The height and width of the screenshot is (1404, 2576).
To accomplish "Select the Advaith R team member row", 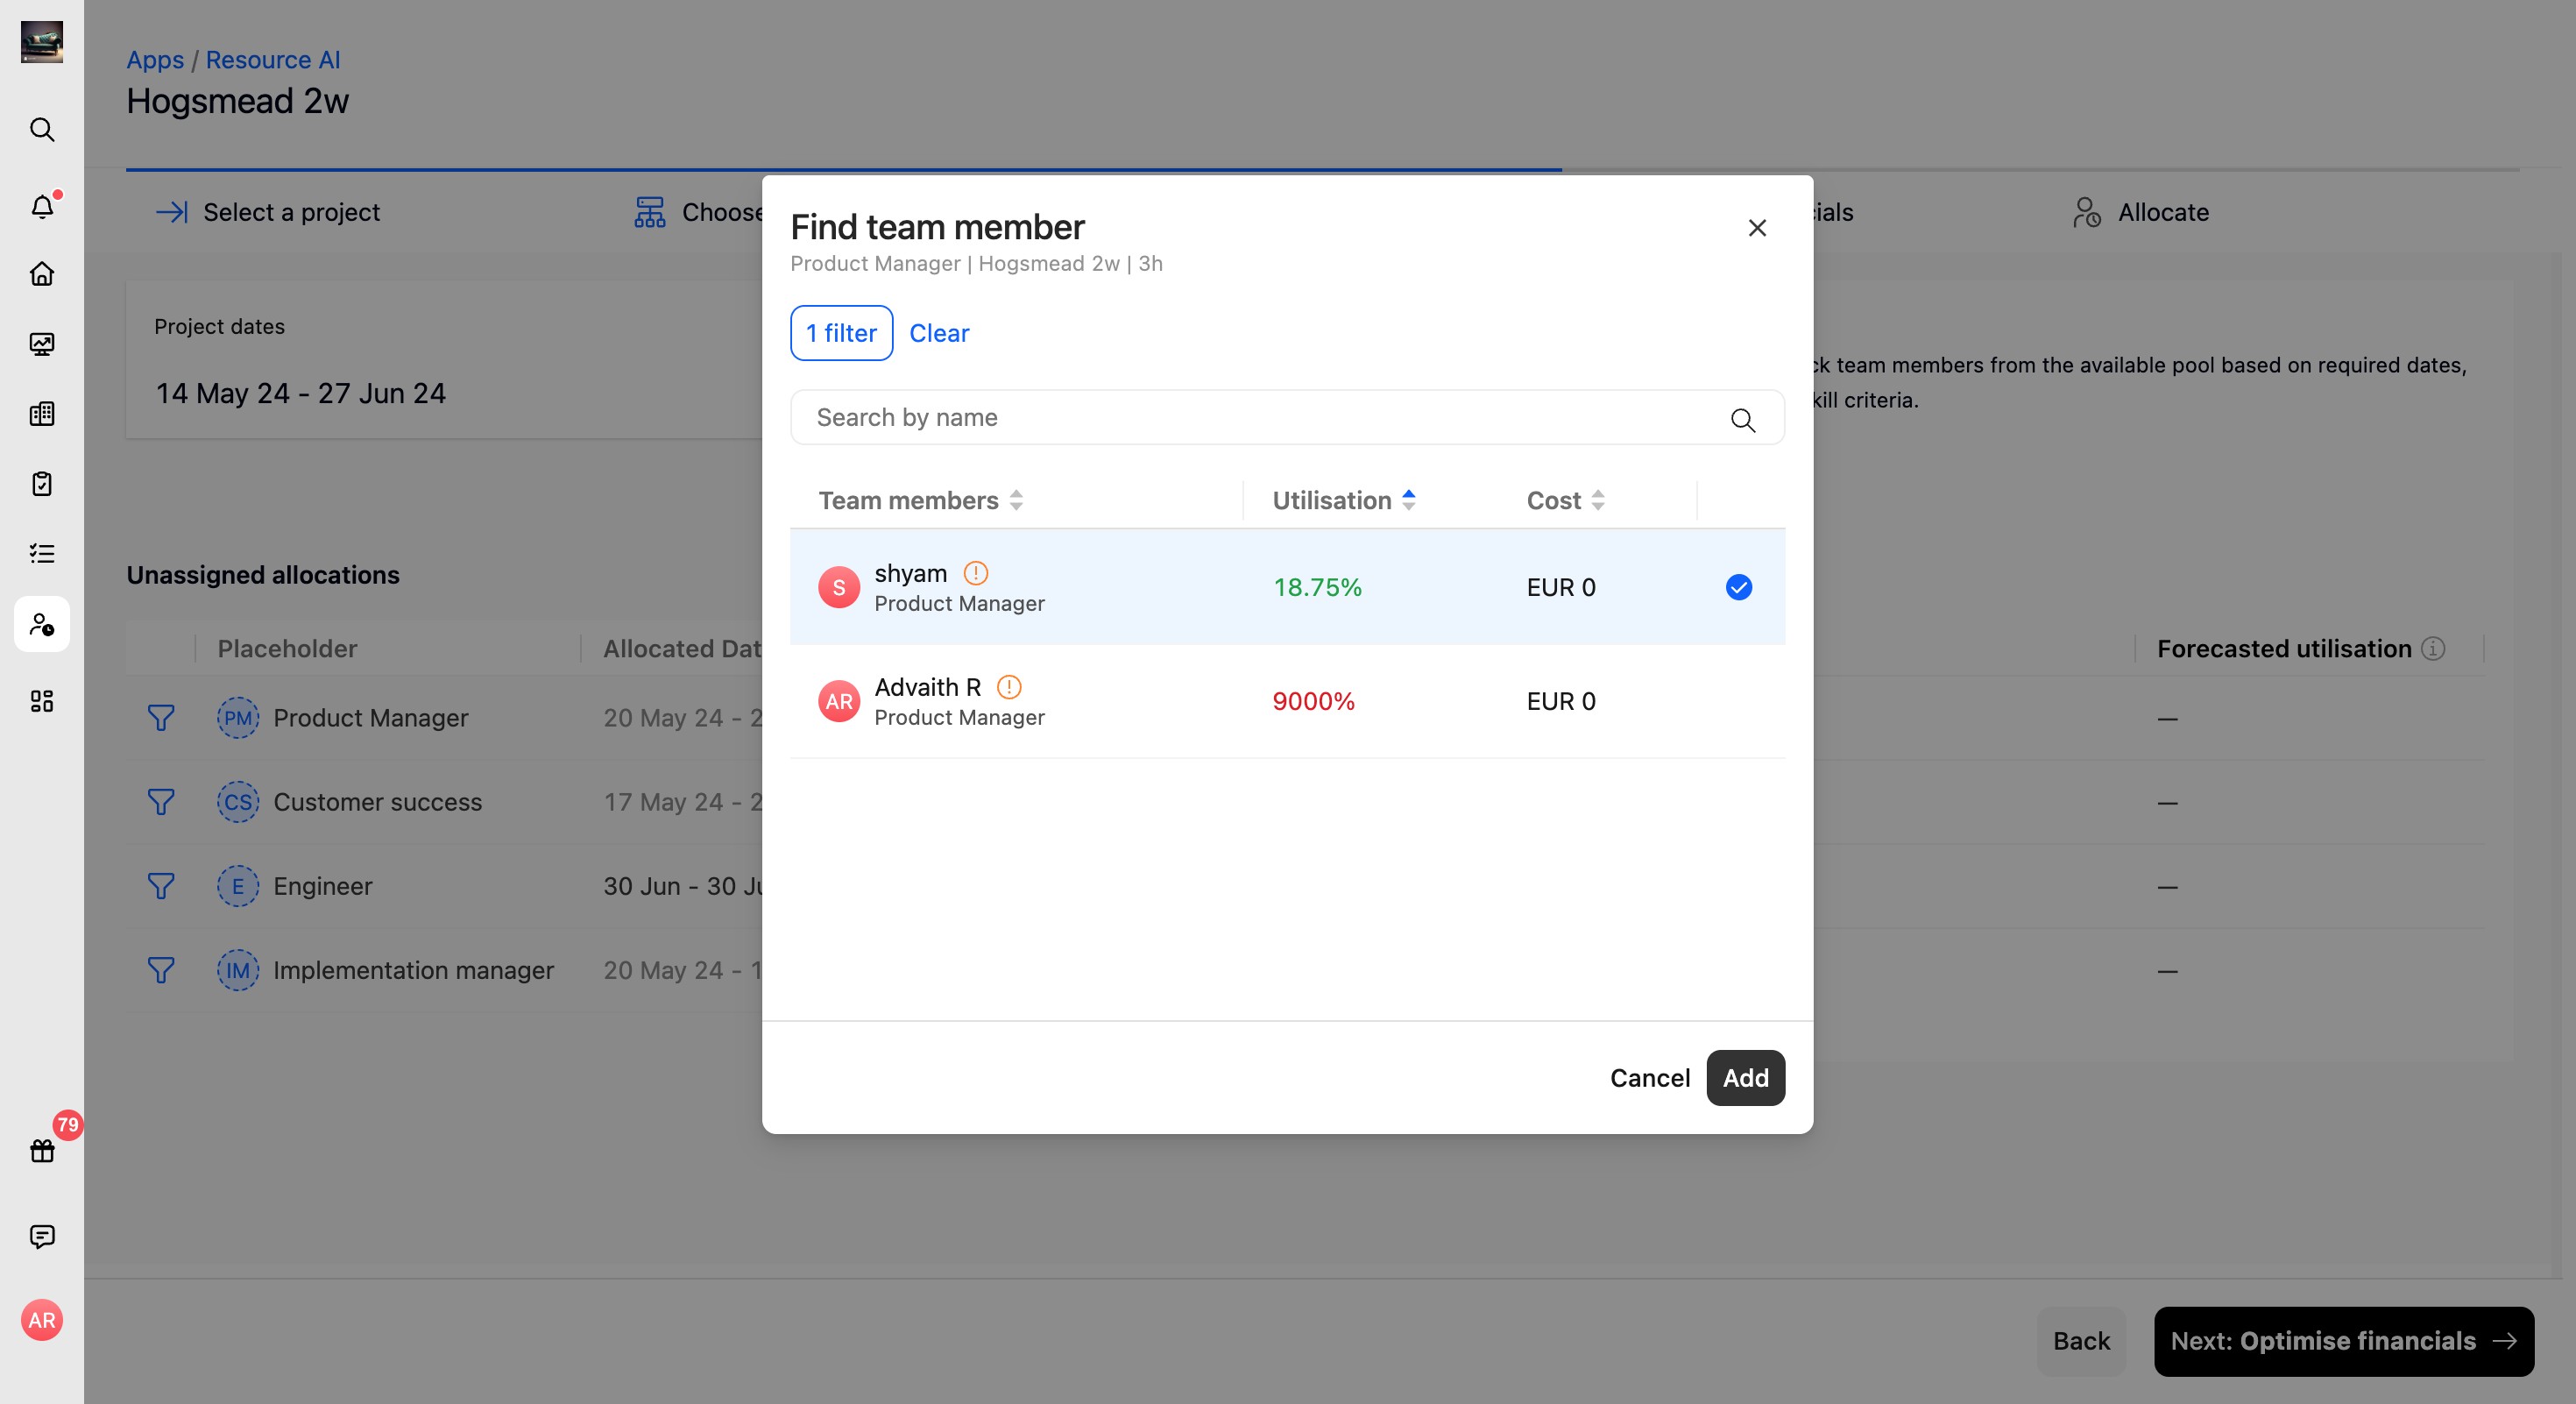I will (x=1287, y=701).
